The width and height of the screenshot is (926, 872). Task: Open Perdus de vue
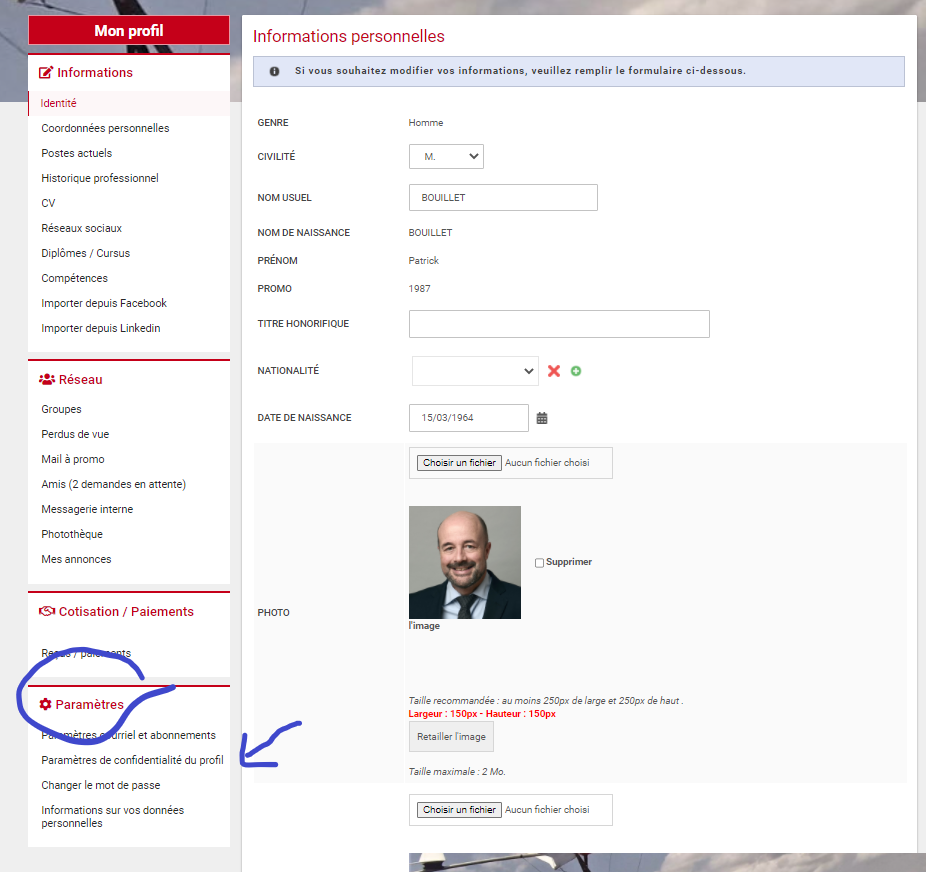point(75,434)
